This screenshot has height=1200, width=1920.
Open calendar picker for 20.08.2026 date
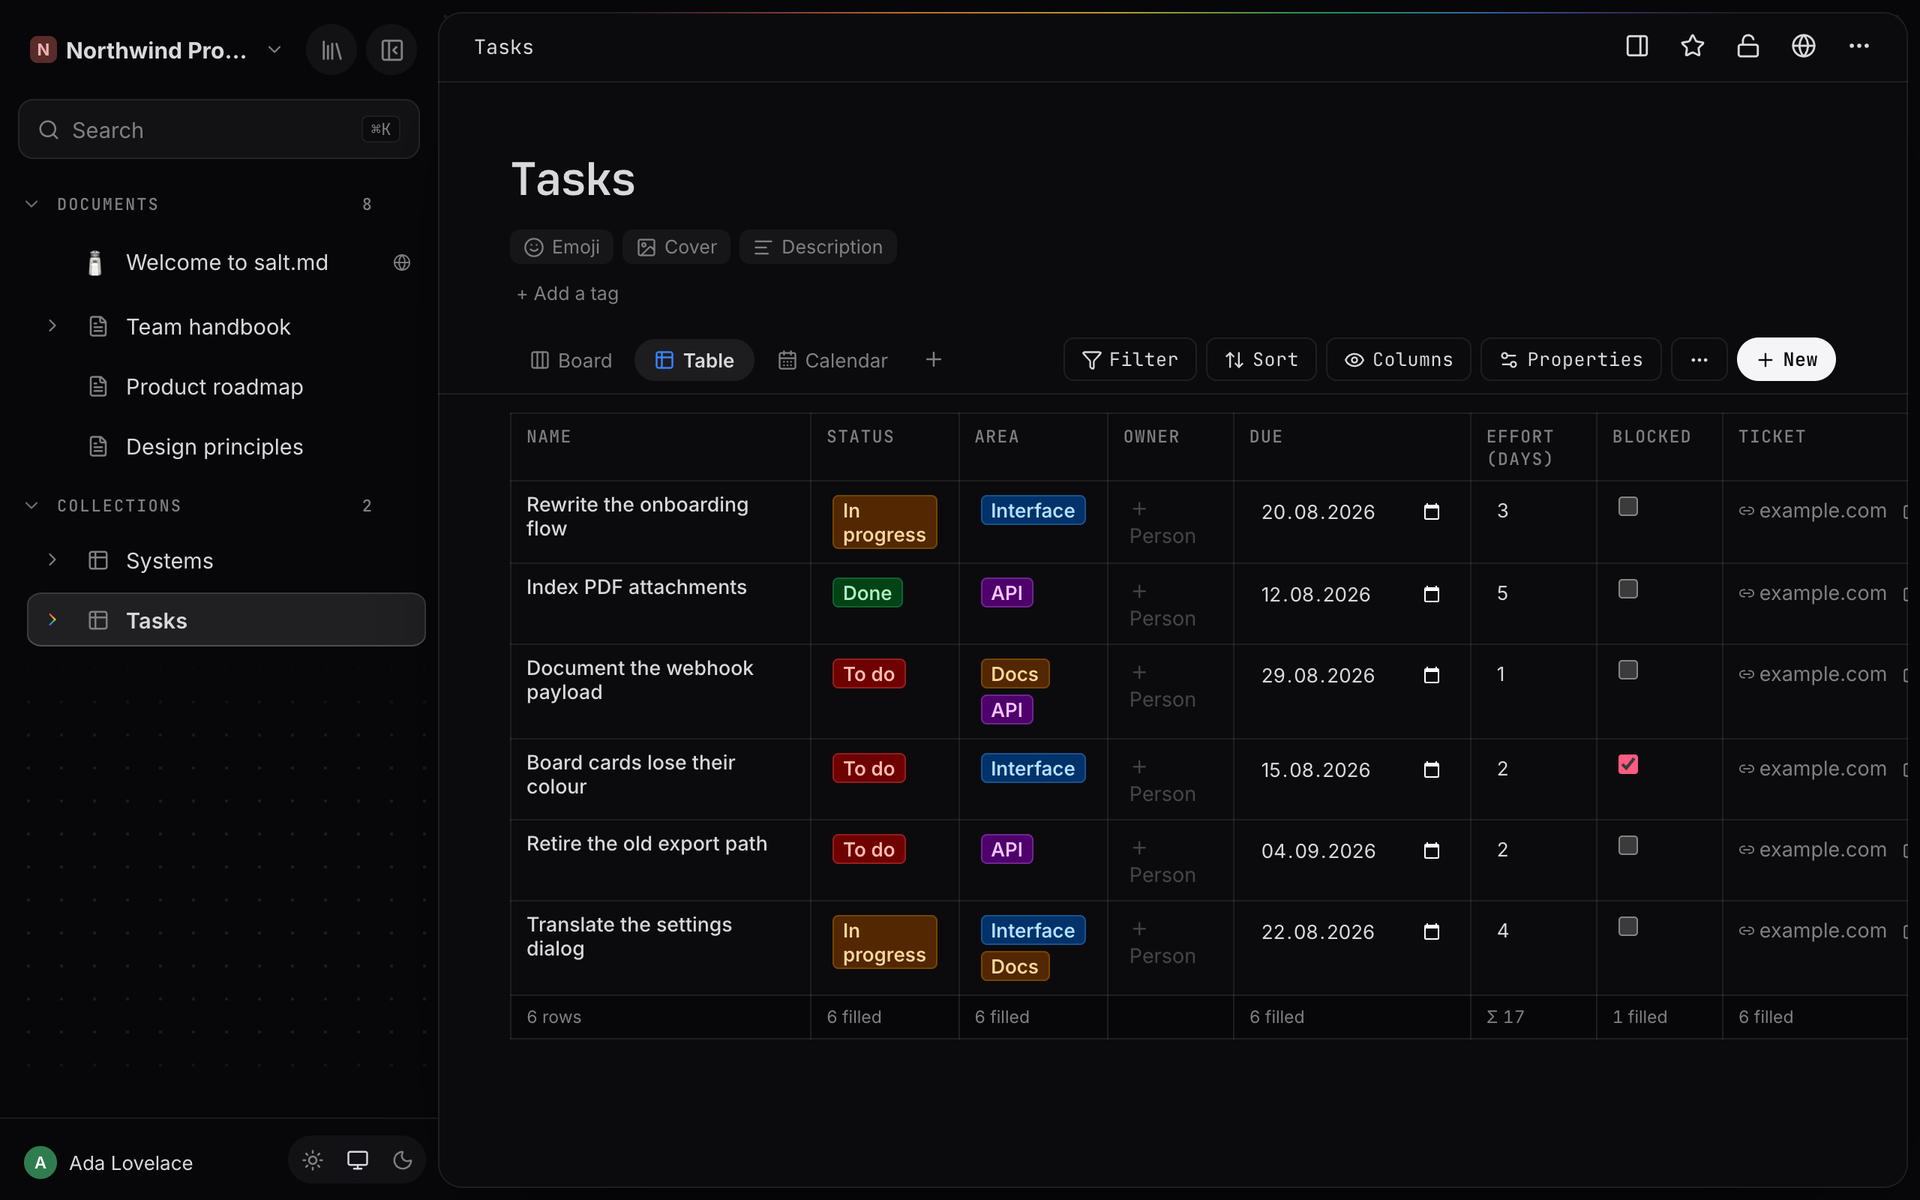pos(1431,512)
